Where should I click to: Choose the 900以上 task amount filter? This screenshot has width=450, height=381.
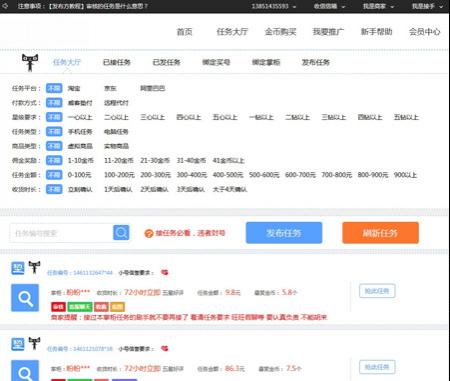[x=405, y=175]
